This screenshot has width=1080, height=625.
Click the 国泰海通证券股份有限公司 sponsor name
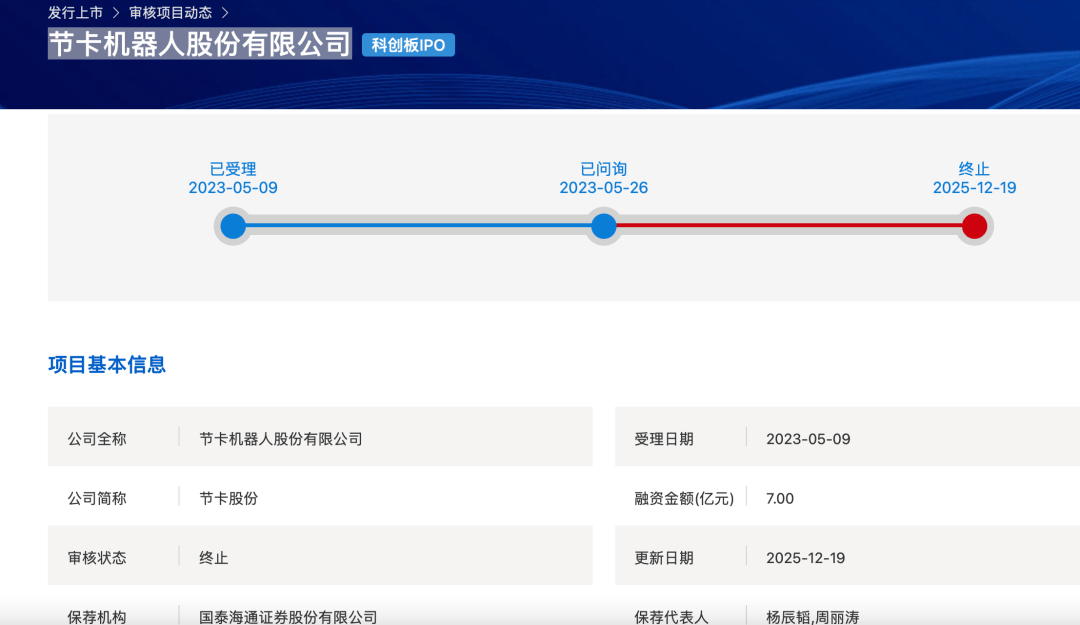[288, 616]
